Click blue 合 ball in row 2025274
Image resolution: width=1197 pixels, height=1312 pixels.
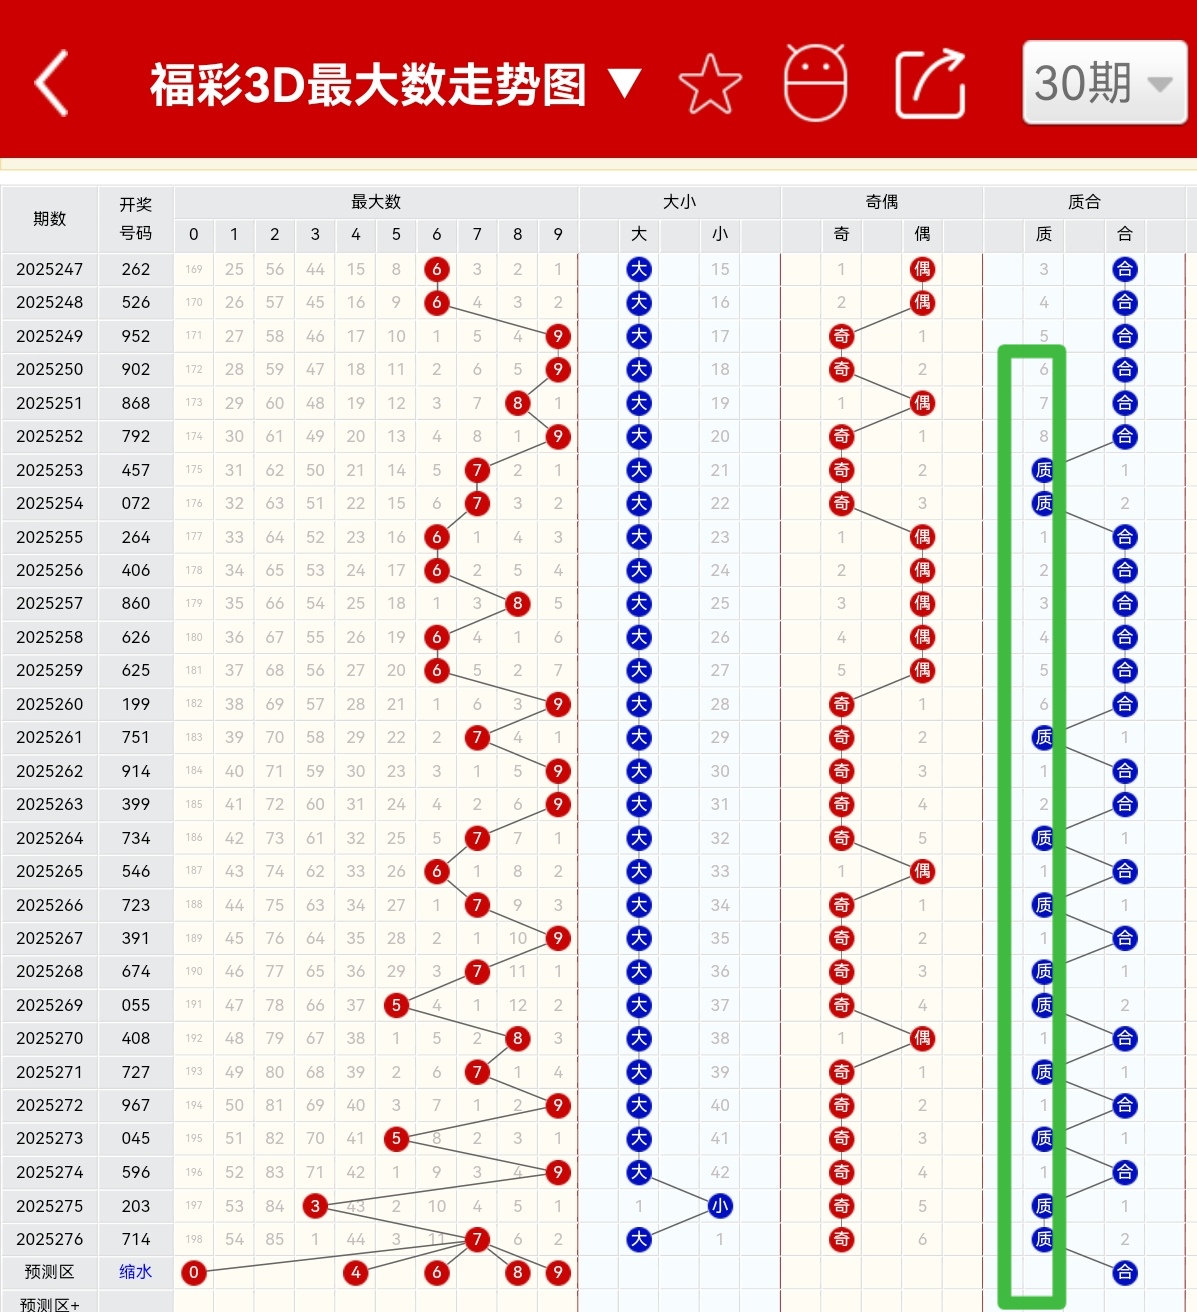[1125, 1172]
